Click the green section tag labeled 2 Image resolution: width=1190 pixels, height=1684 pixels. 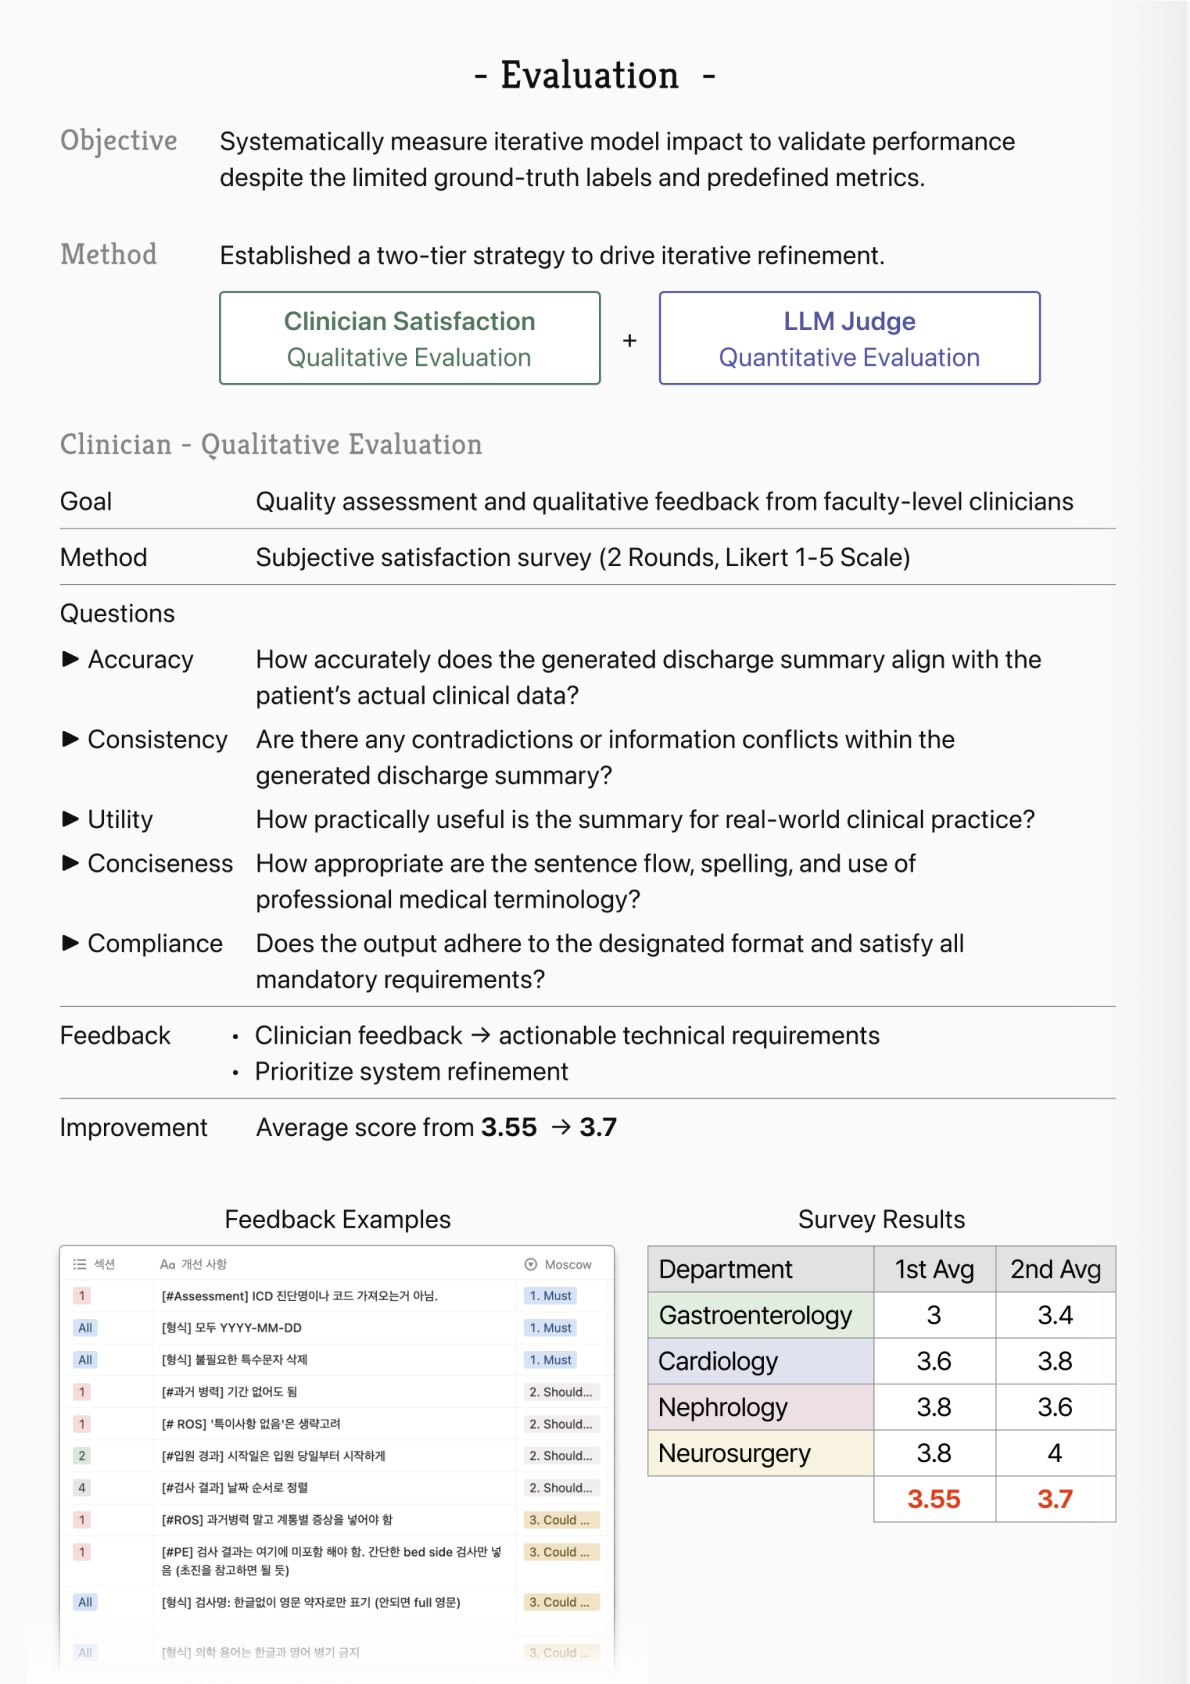coord(82,1456)
